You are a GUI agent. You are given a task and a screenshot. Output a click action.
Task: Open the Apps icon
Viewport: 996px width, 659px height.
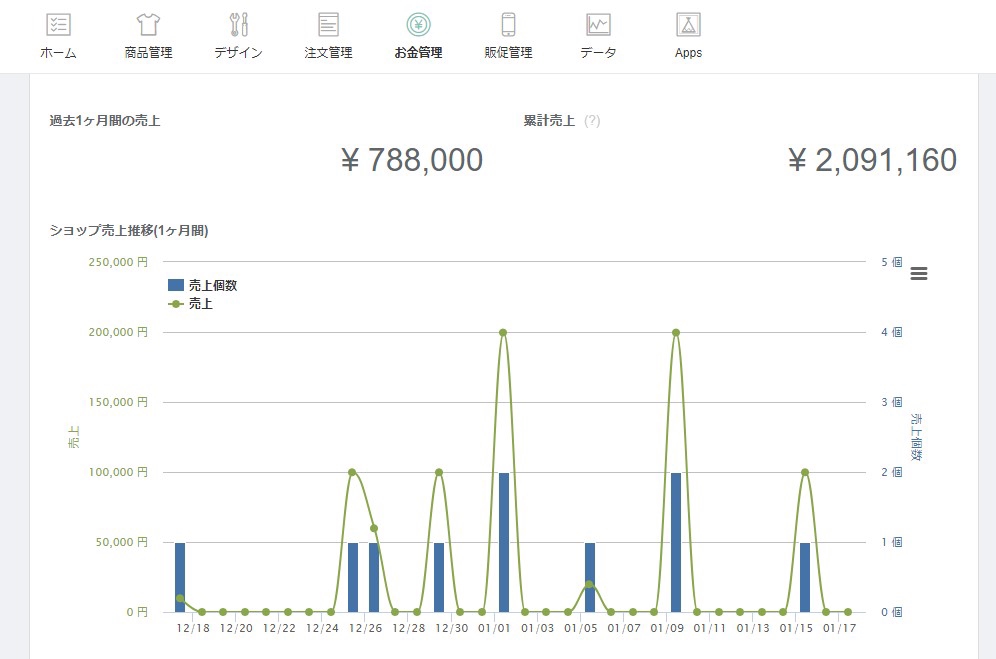689,25
